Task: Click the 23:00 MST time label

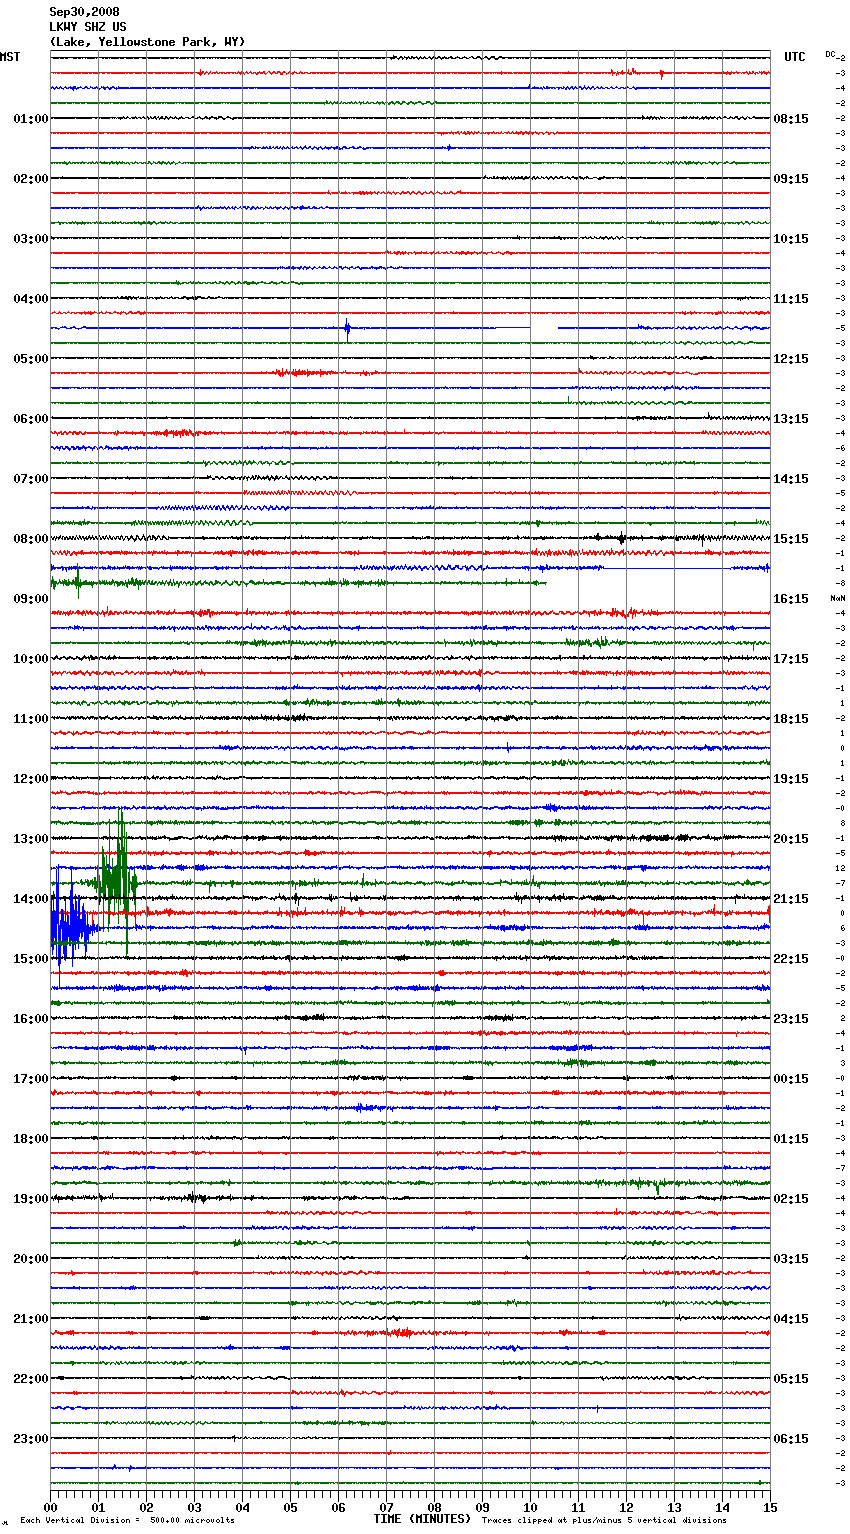Action: click(31, 1439)
